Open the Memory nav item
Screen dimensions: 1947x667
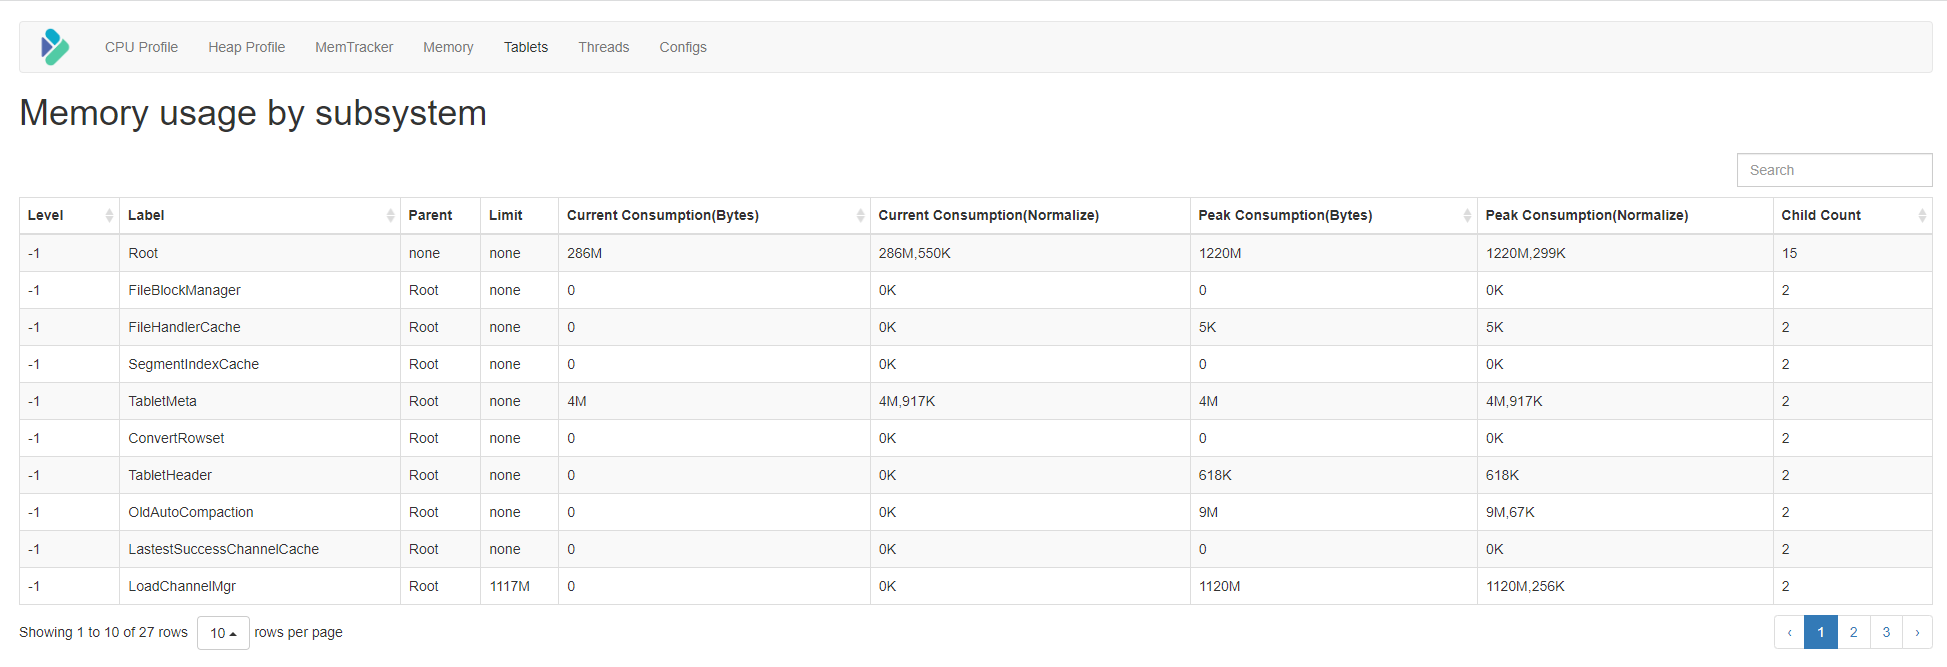[x=448, y=47]
